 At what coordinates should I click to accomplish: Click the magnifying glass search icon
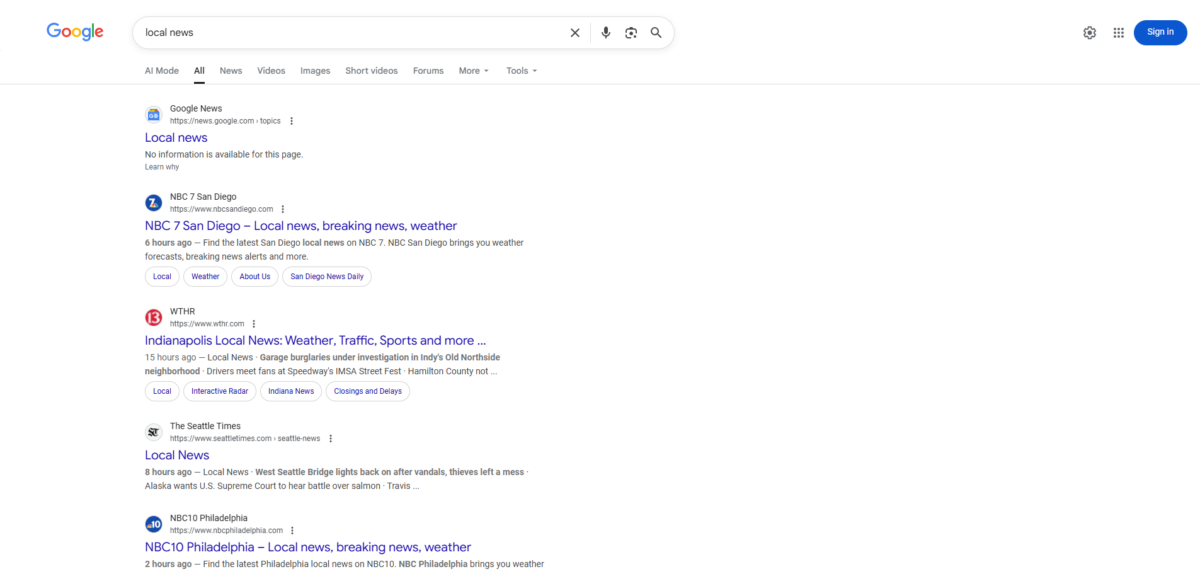coord(656,33)
